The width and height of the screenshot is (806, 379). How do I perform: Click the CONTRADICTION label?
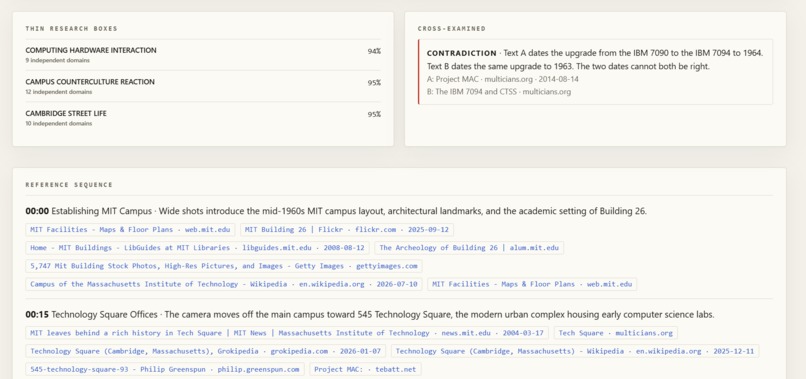click(x=462, y=53)
